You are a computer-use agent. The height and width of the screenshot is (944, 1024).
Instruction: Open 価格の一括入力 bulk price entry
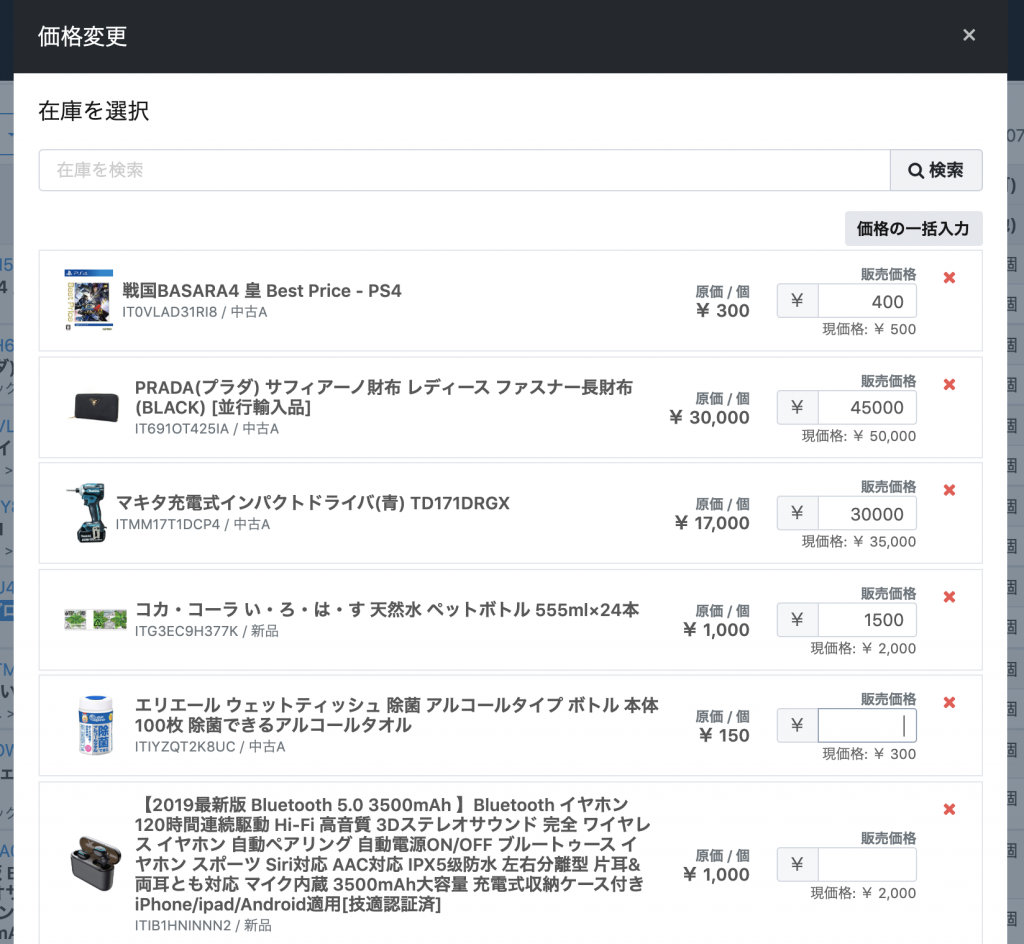pyautogui.click(x=913, y=228)
